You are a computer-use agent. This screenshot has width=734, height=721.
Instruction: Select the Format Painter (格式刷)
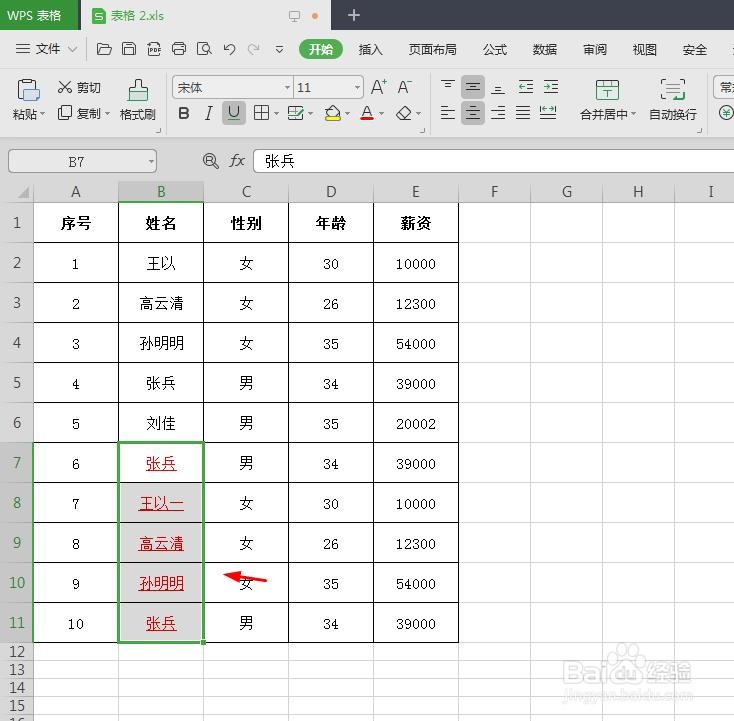click(x=138, y=99)
